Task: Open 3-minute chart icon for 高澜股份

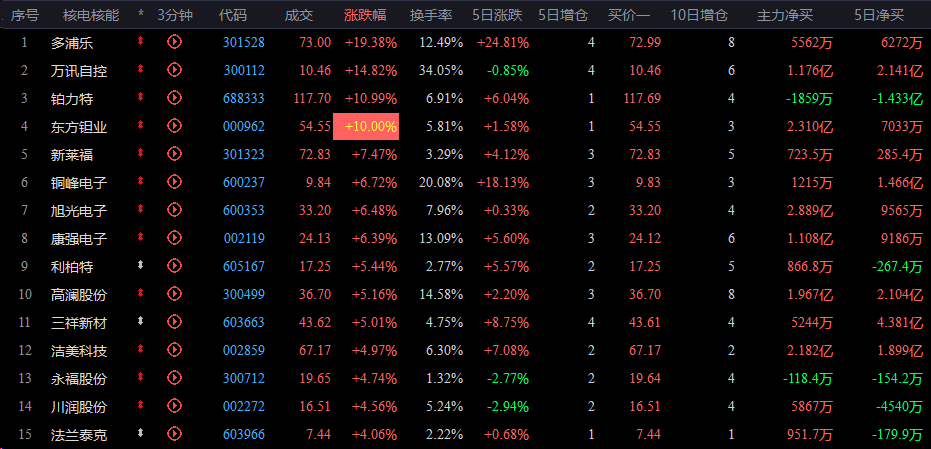Action: (x=174, y=293)
